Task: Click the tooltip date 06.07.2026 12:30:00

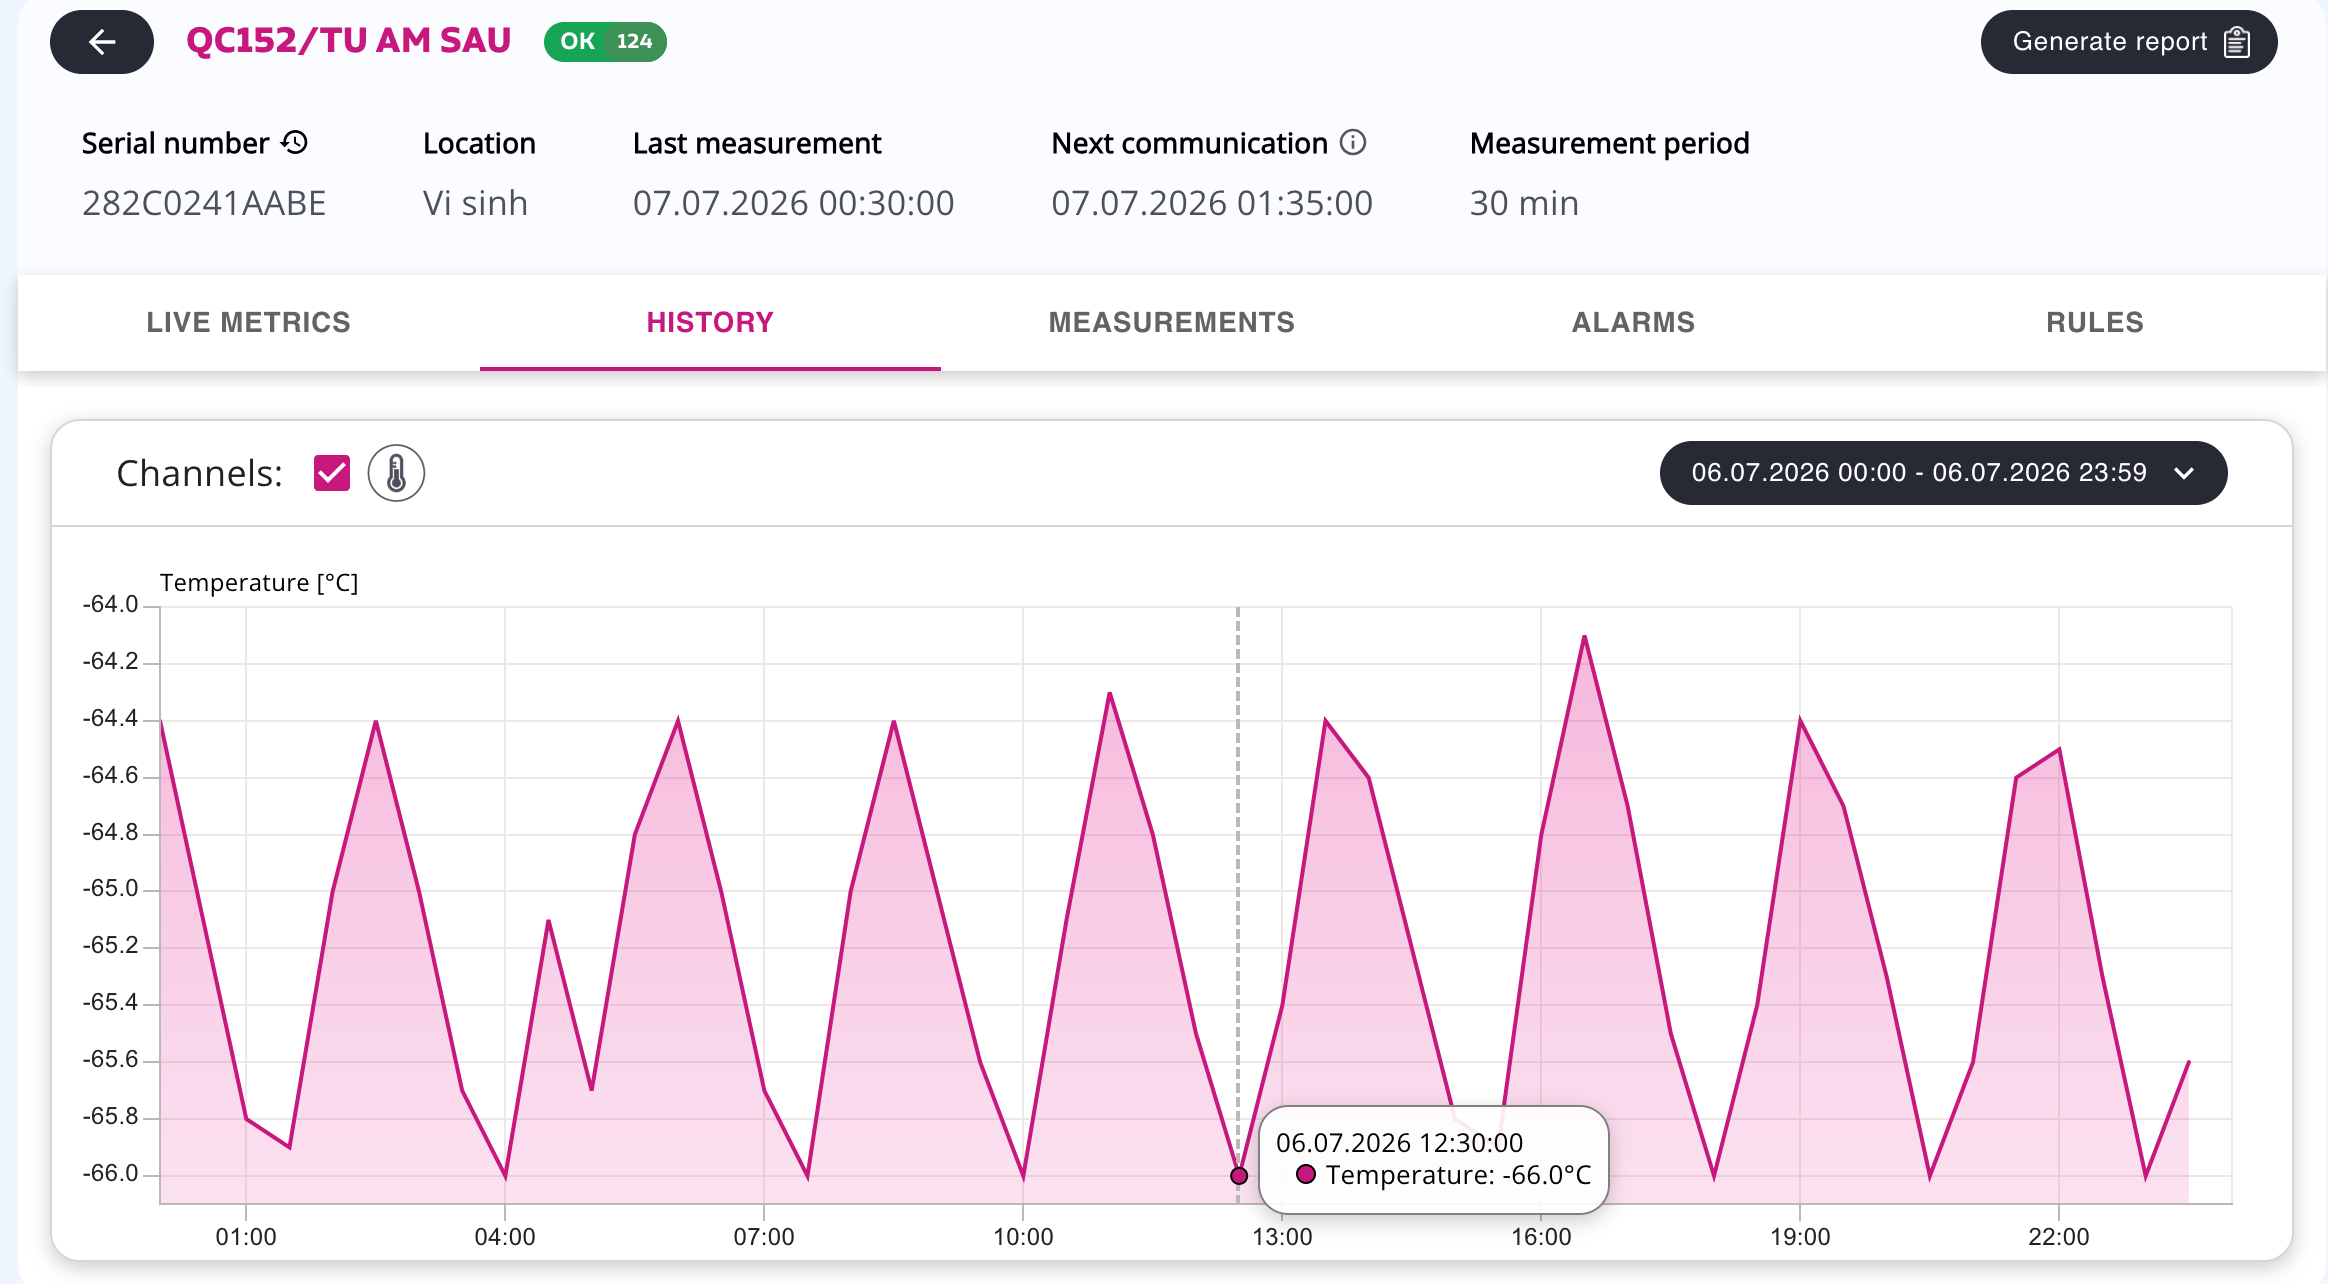Action: tap(1399, 1143)
